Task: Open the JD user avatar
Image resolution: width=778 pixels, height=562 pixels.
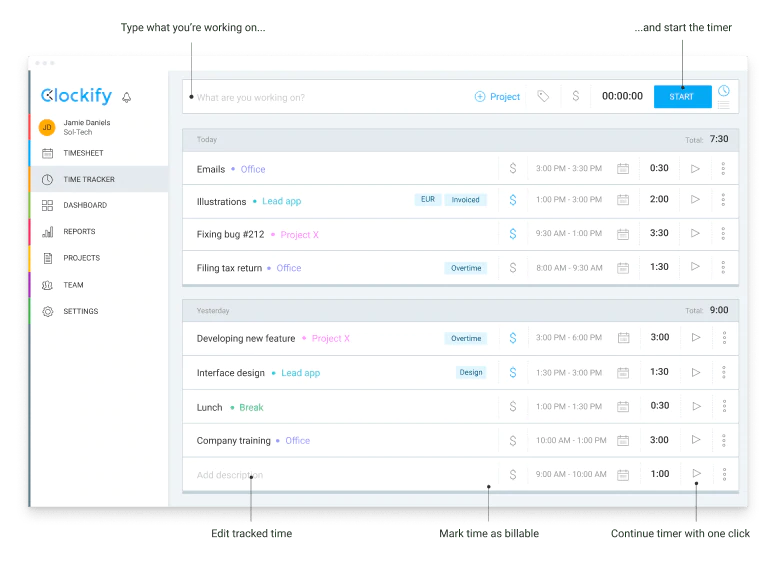Action: pos(47,127)
